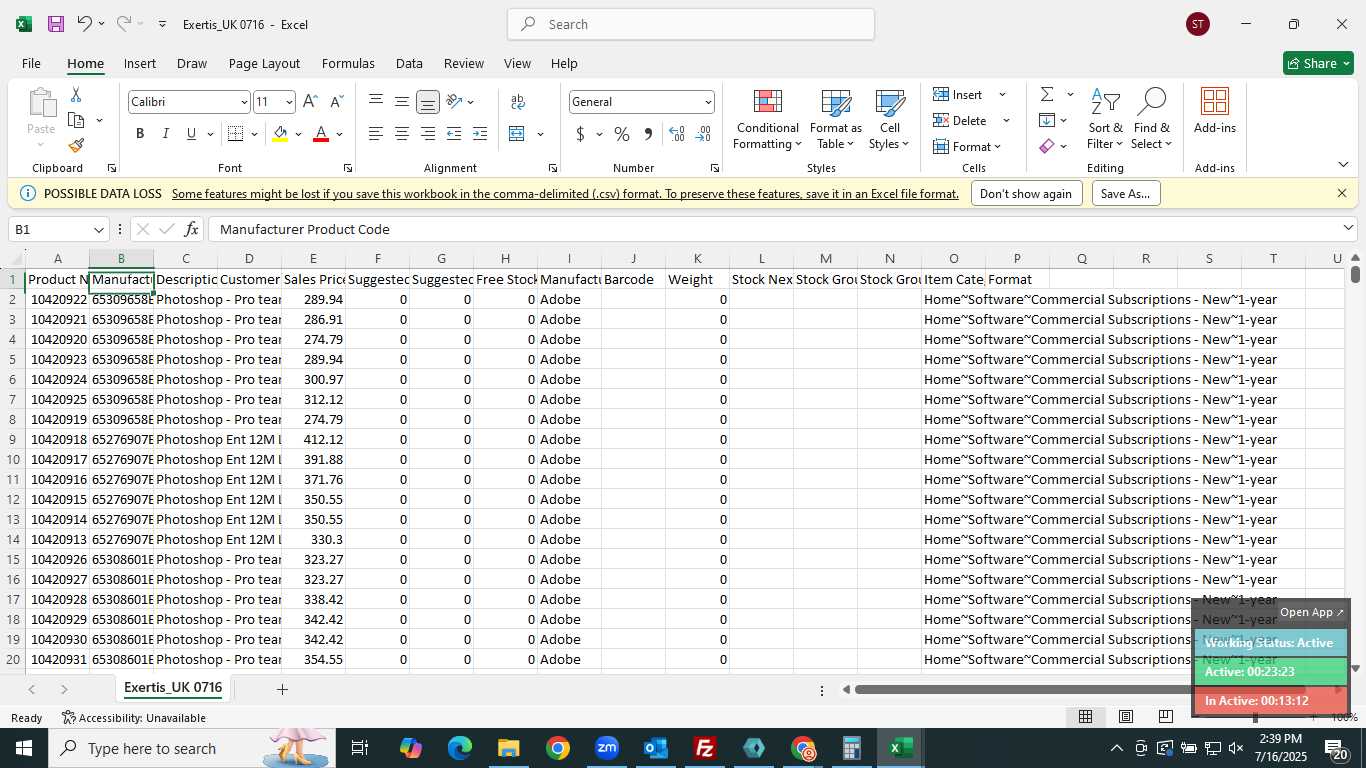This screenshot has height=768, width=1366.
Task: Click the Format as Table button
Action: 836,118
